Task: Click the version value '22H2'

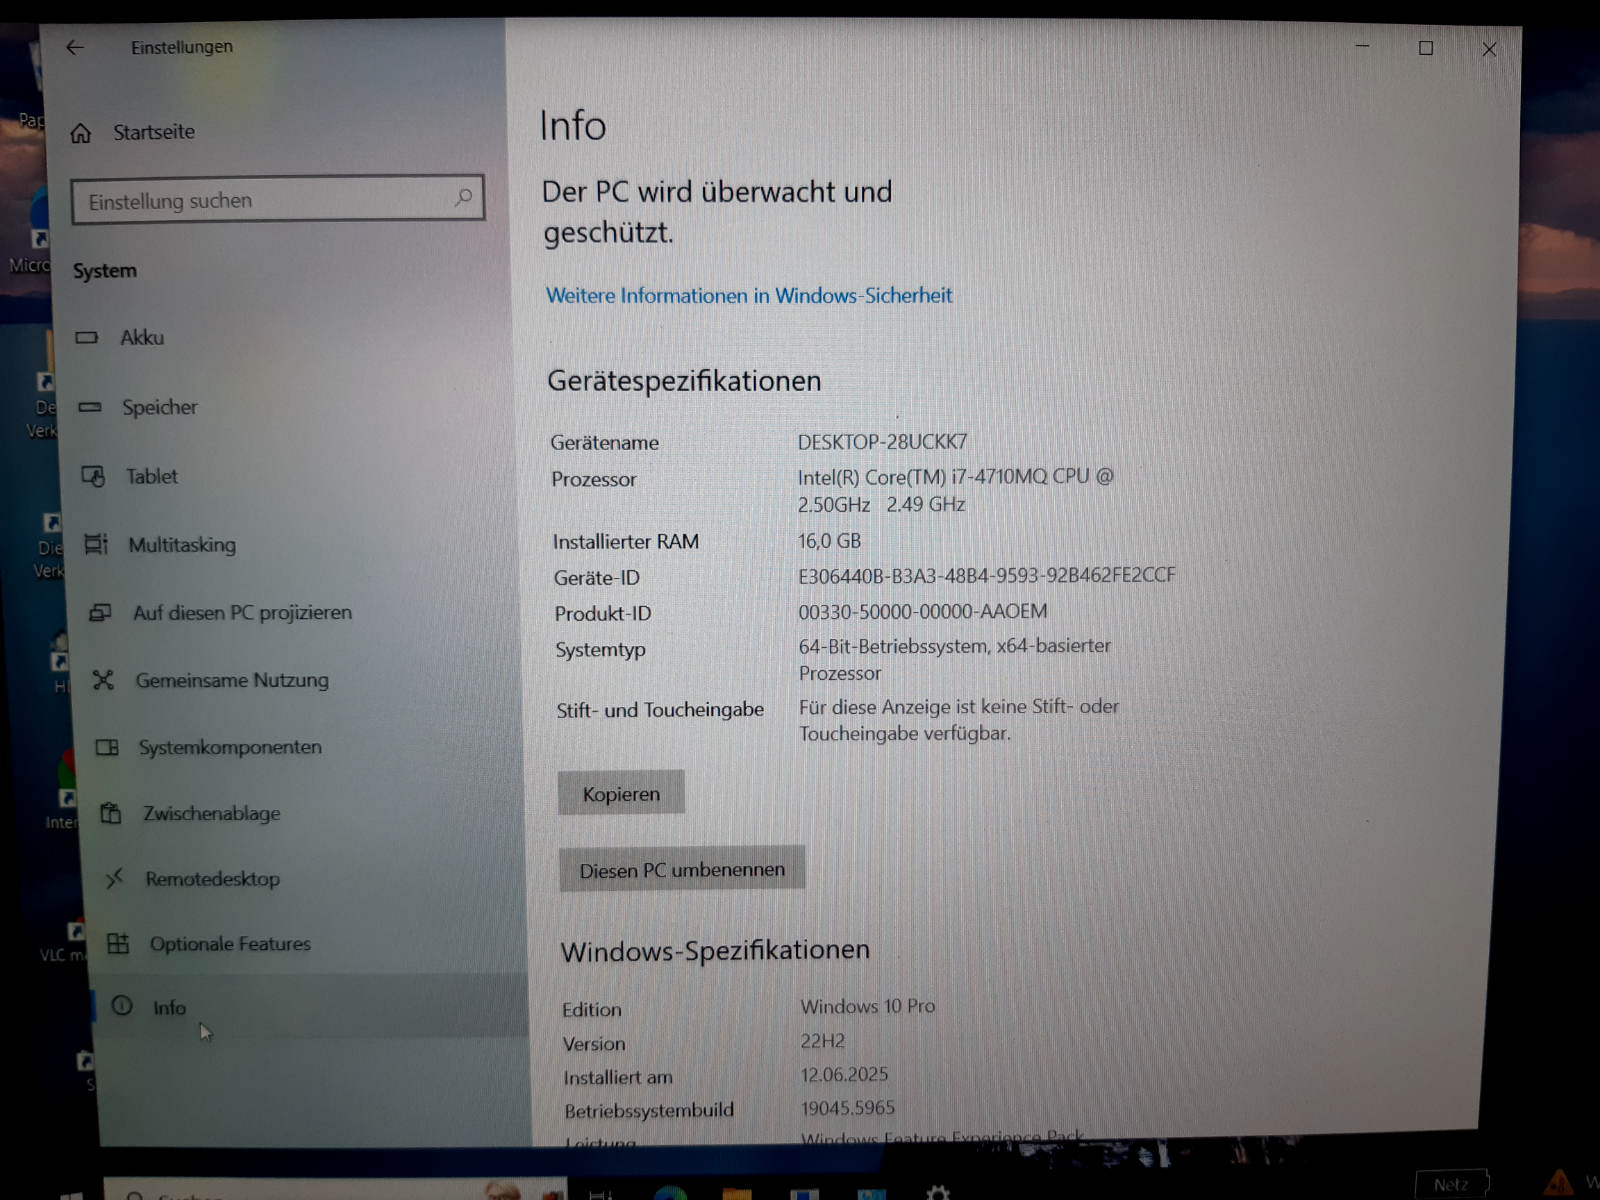Action: 823,1041
